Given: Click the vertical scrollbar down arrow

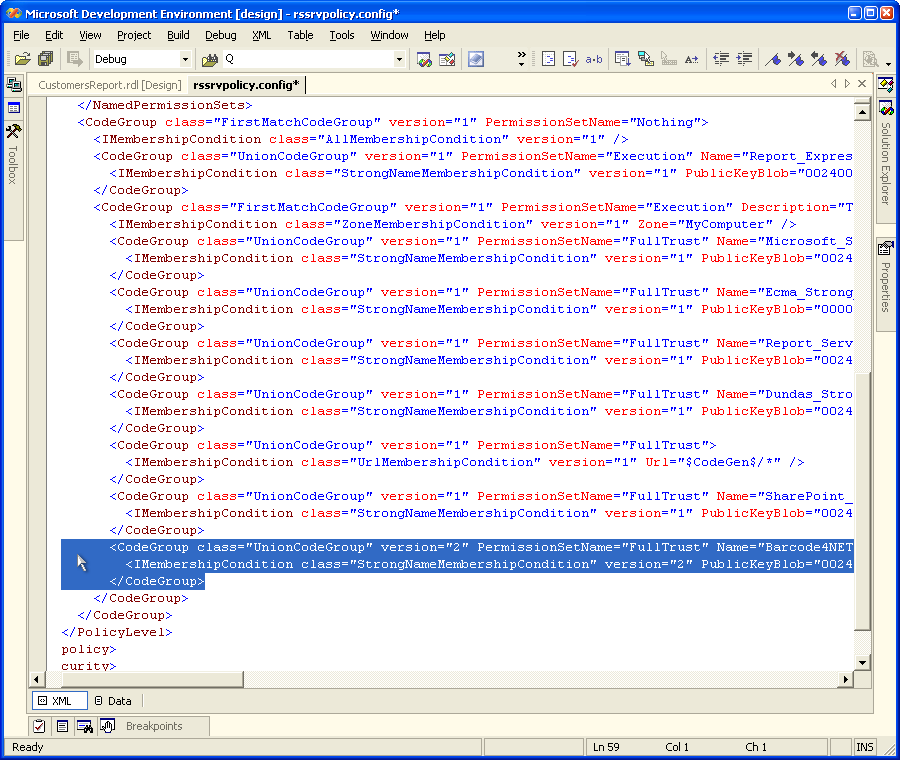Looking at the screenshot, I should (x=863, y=661).
